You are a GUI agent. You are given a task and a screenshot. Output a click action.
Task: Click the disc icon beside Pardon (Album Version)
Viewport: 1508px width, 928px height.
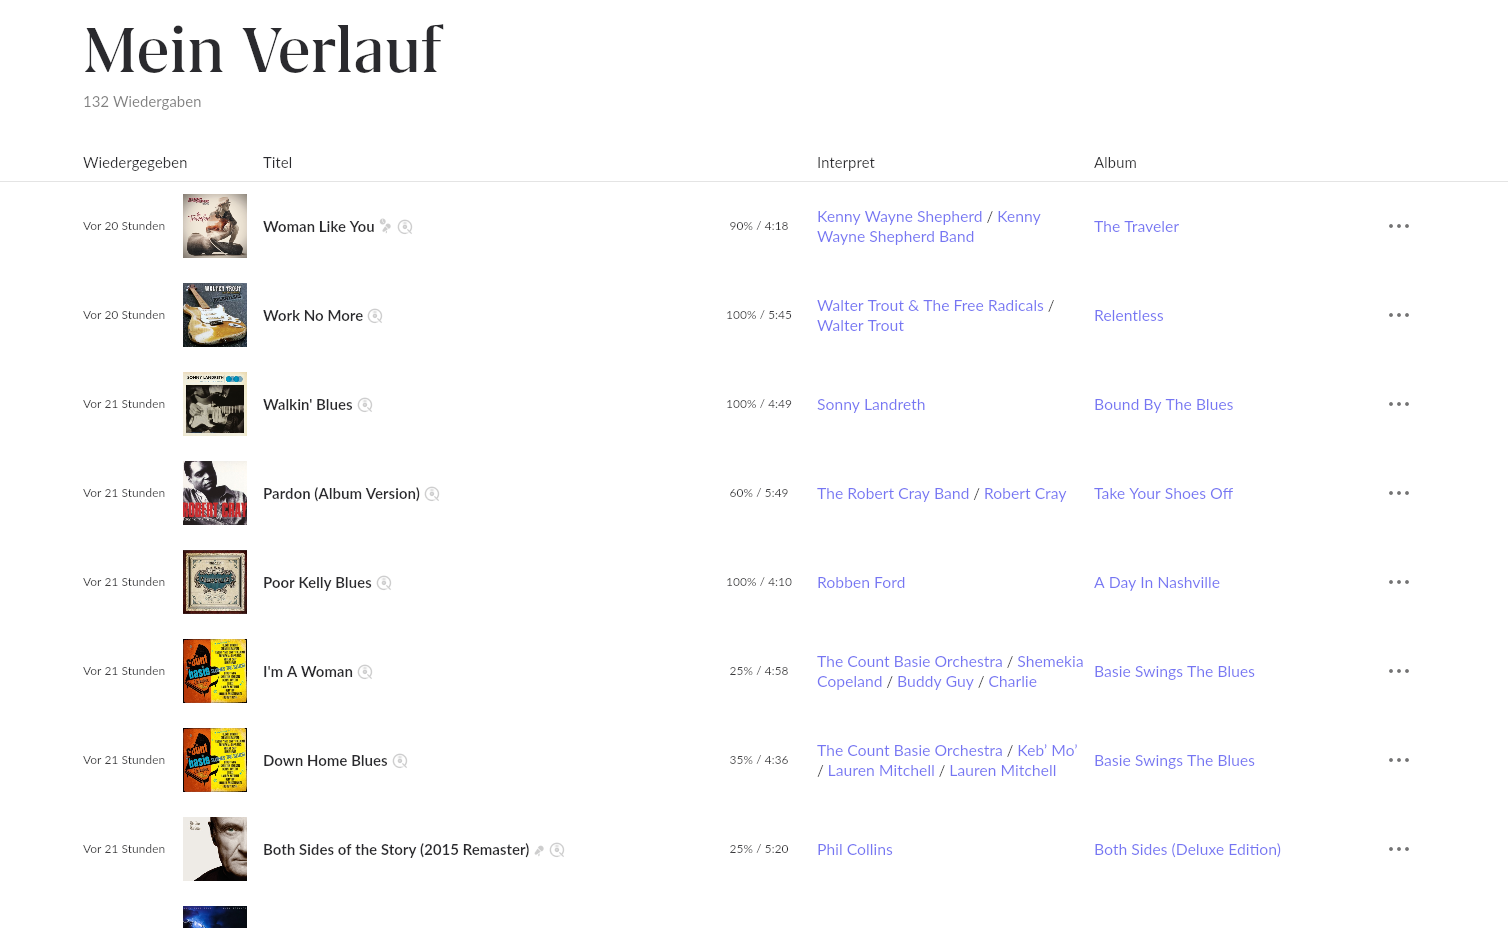pyautogui.click(x=432, y=494)
